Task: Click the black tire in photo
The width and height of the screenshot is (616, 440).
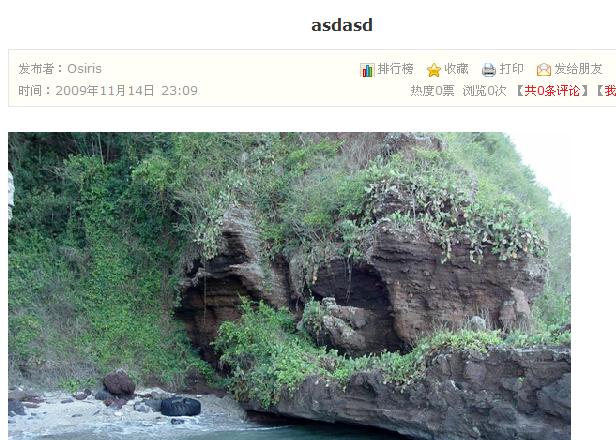Action: (x=180, y=406)
